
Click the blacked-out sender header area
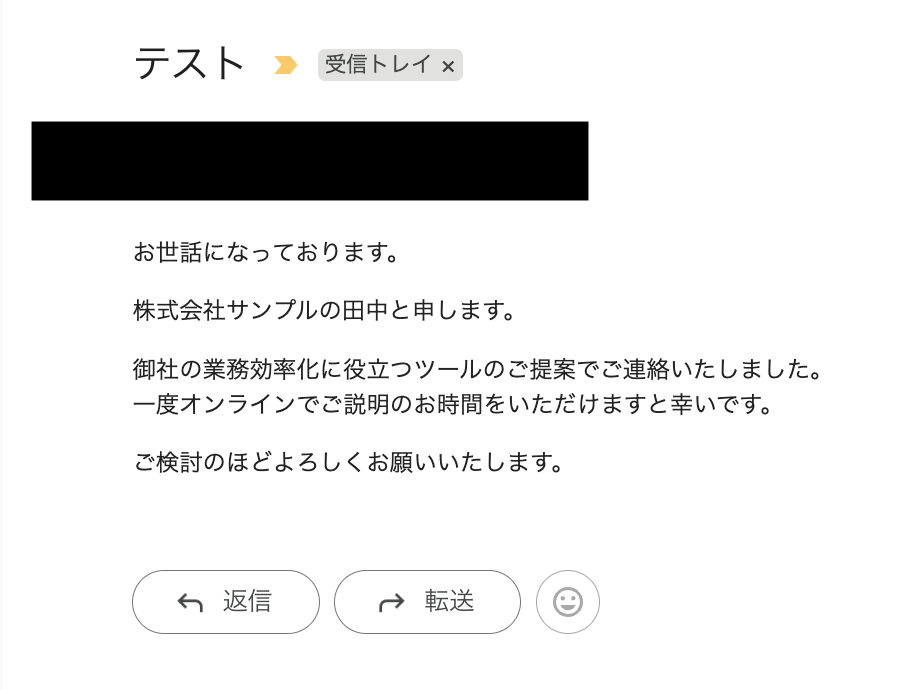309,161
